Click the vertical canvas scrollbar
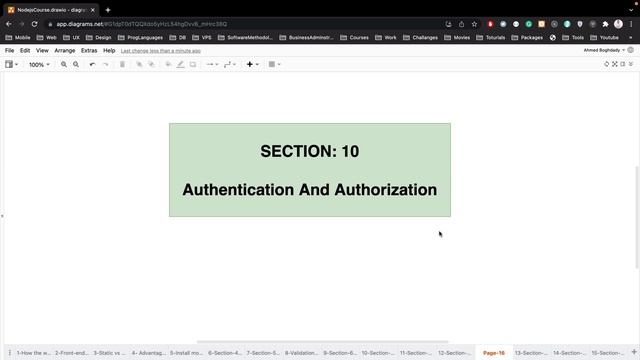Image resolution: width=640 pixels, height=360 pixels. tap(637, 217)
